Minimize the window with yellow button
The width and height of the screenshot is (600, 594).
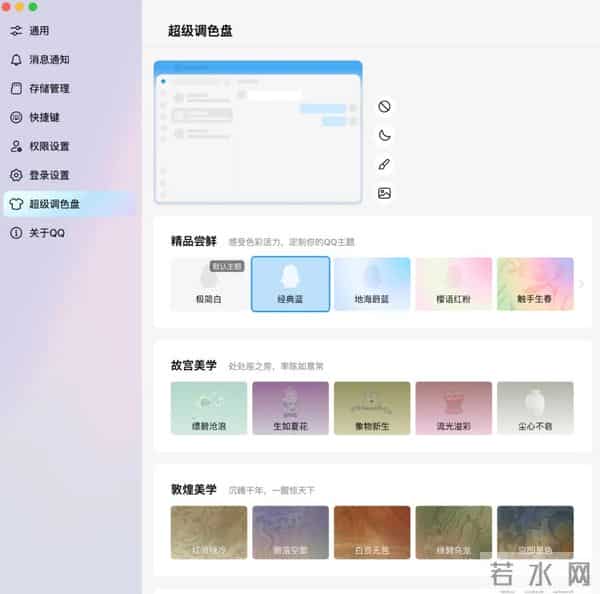[20, 7]
